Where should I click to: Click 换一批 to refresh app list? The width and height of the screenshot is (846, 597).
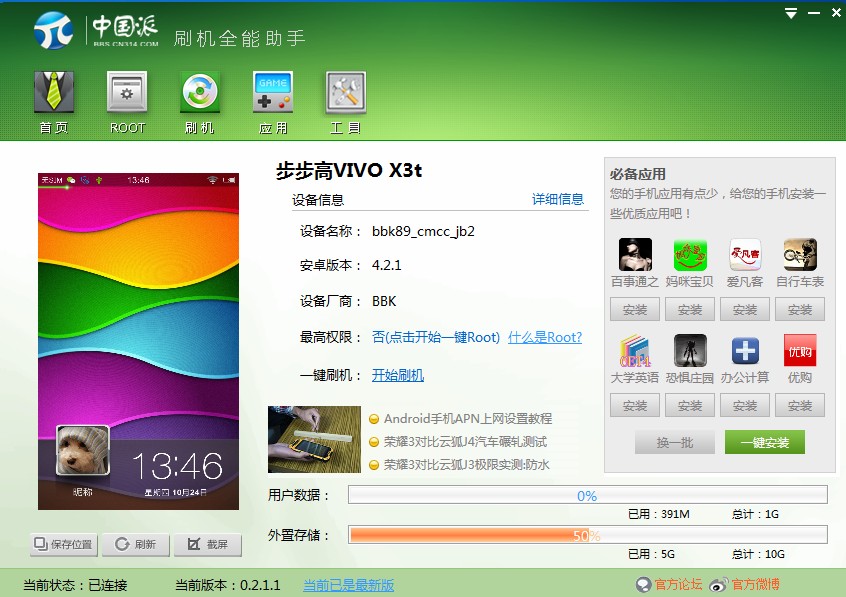[x=675, y=443]
